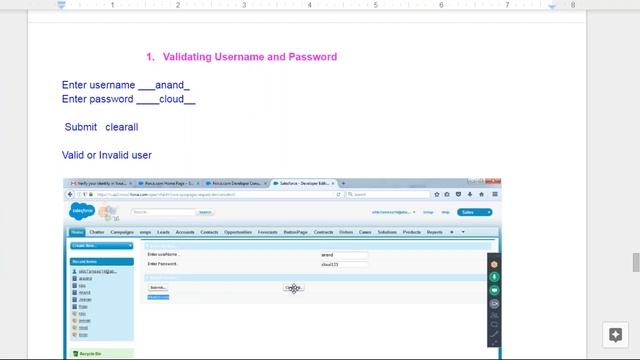640x360 pixels.
Task: Click the orange record icon in recorder toolbar
Action: point(494,264)
